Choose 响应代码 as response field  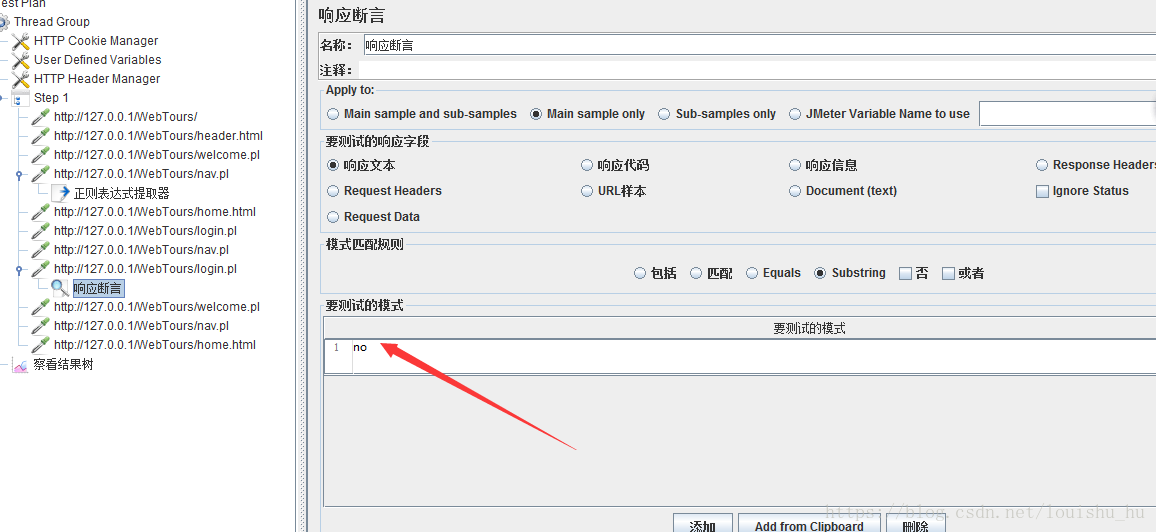tap(587, 166)
